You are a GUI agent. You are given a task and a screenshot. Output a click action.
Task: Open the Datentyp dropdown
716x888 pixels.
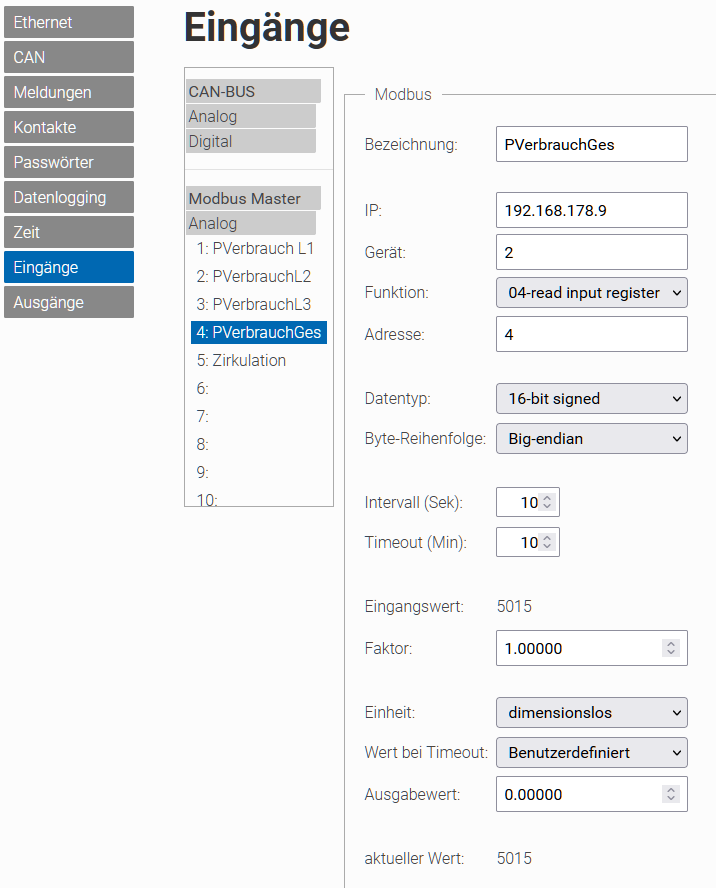[x=592, y=399]
